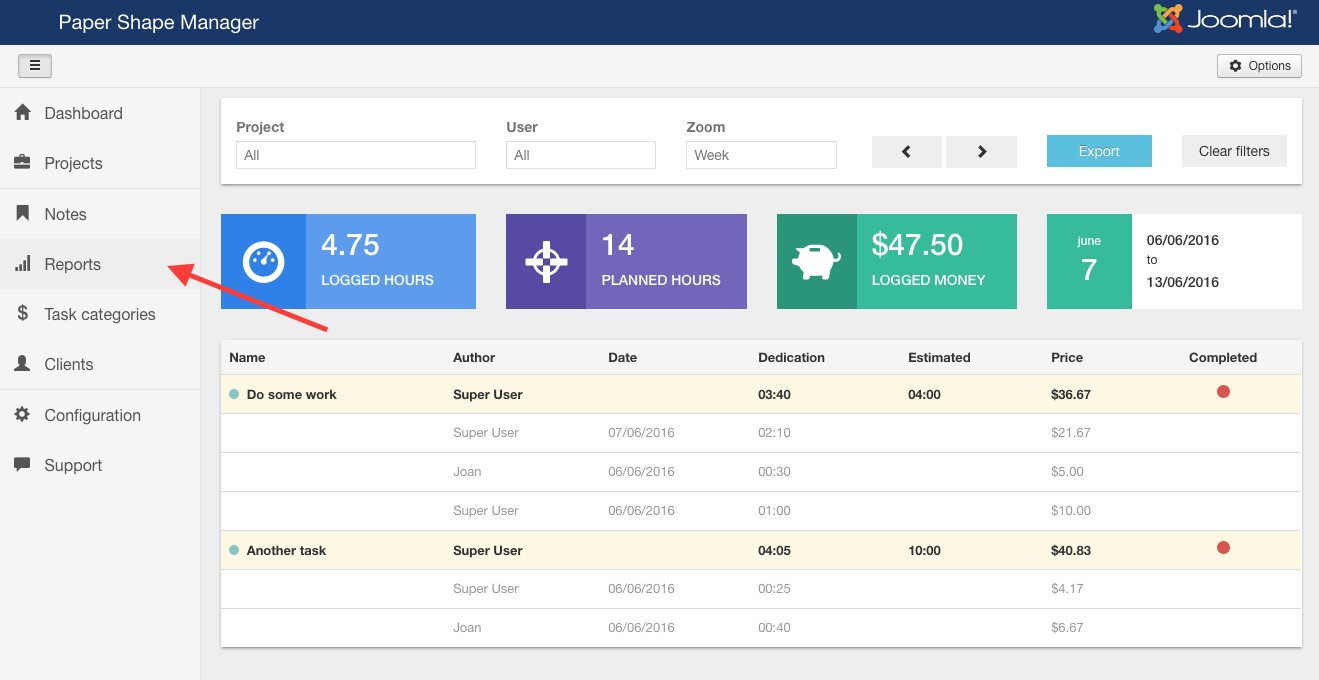
Task: Click the 14 planned hours card
Action: [626, 261]
